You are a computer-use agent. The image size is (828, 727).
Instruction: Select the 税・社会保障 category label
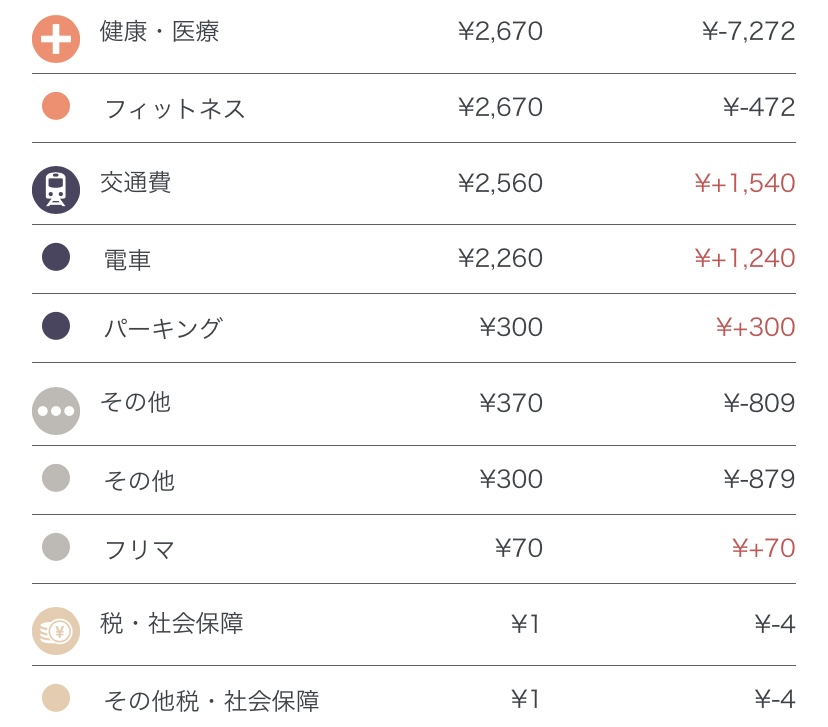tap(171, 624)
